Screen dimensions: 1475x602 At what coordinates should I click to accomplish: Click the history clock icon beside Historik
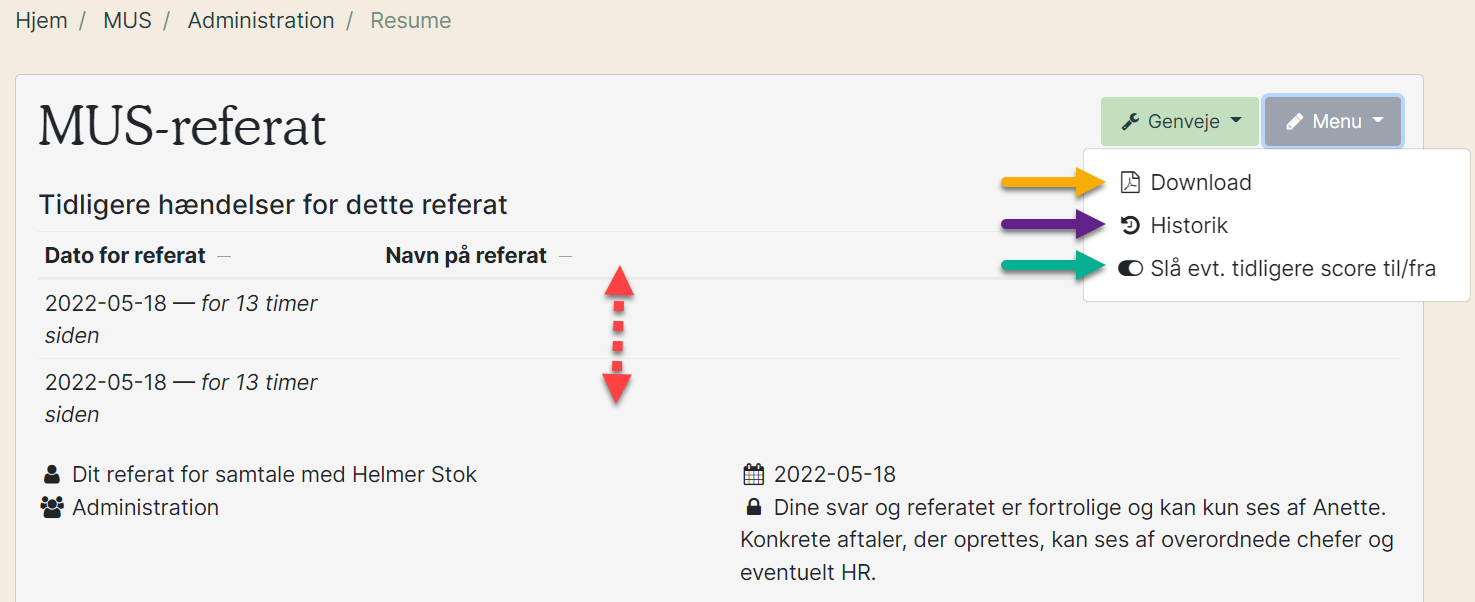tap(1130, 225)
